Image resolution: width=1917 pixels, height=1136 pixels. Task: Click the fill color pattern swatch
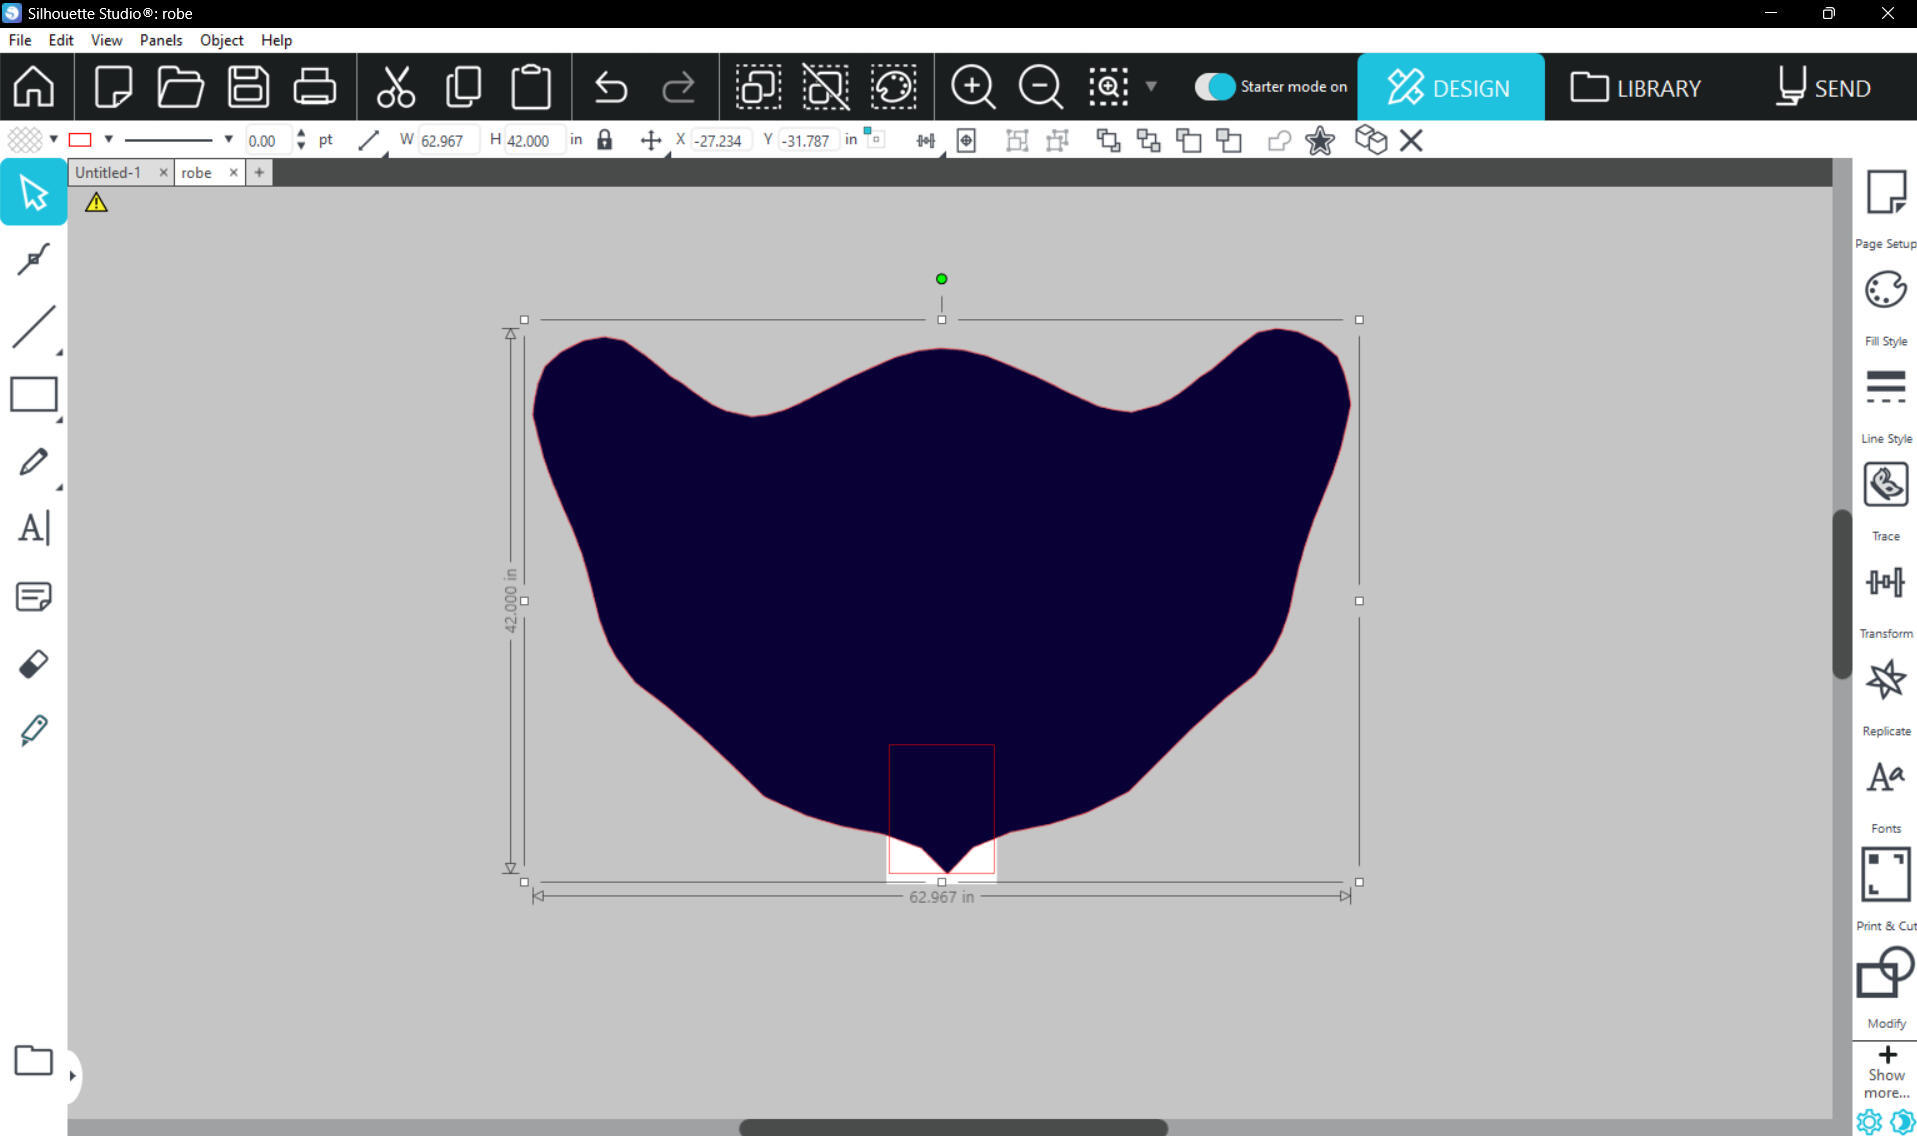tap(24, 140)
